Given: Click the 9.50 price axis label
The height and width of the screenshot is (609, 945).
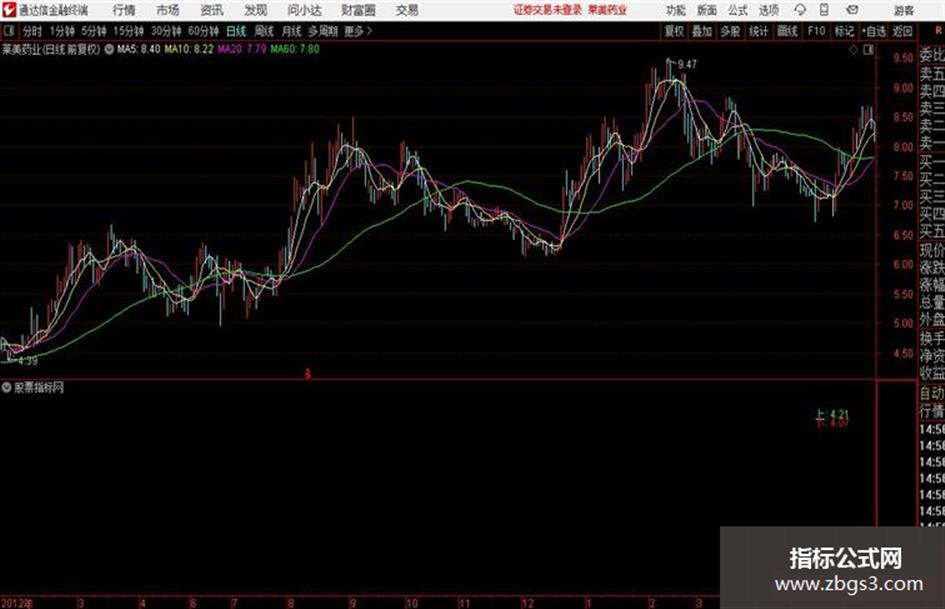Looking at the screenshot, I should tap(903, 58).
